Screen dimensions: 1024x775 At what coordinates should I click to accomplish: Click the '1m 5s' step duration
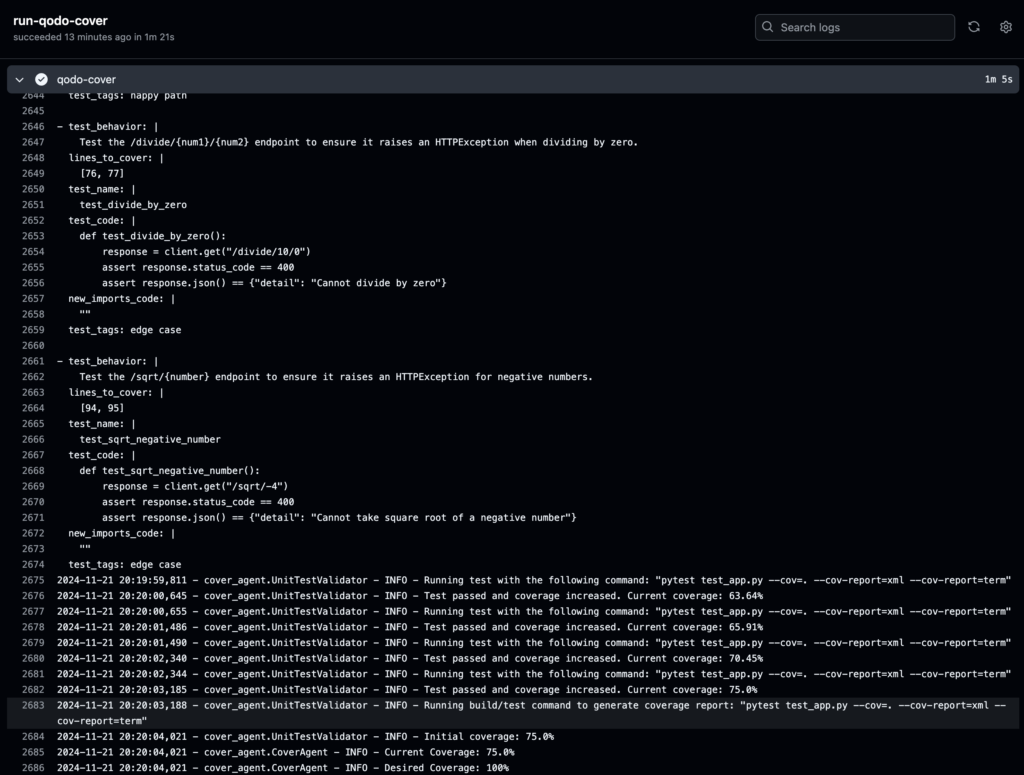(x=999, y=79)
